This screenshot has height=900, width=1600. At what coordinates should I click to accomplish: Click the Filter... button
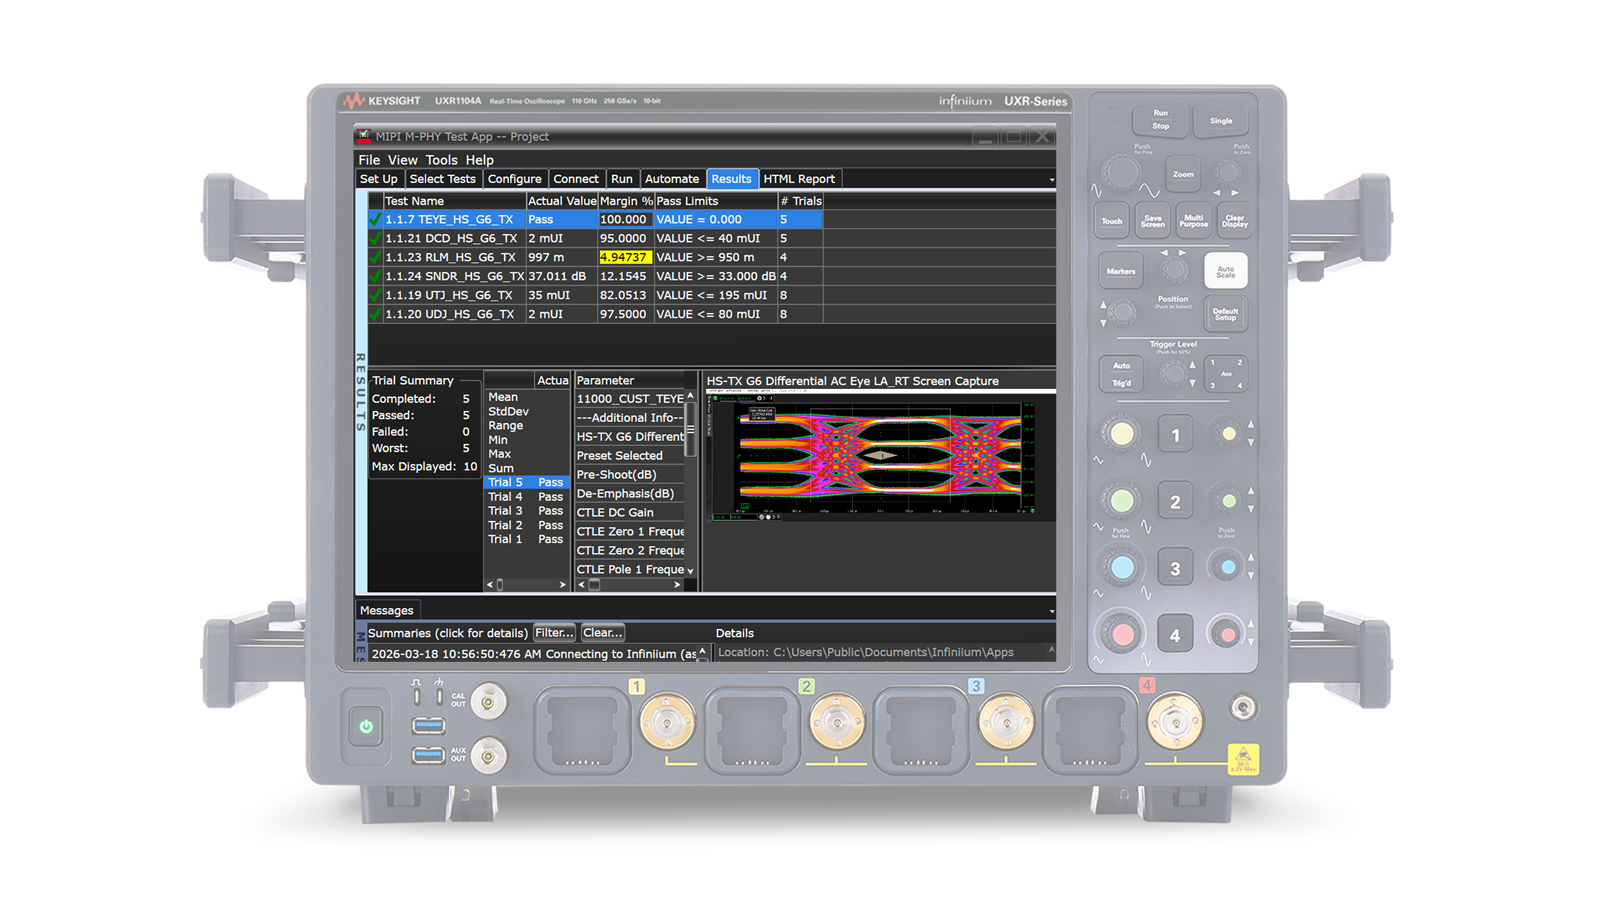(554, 633)
